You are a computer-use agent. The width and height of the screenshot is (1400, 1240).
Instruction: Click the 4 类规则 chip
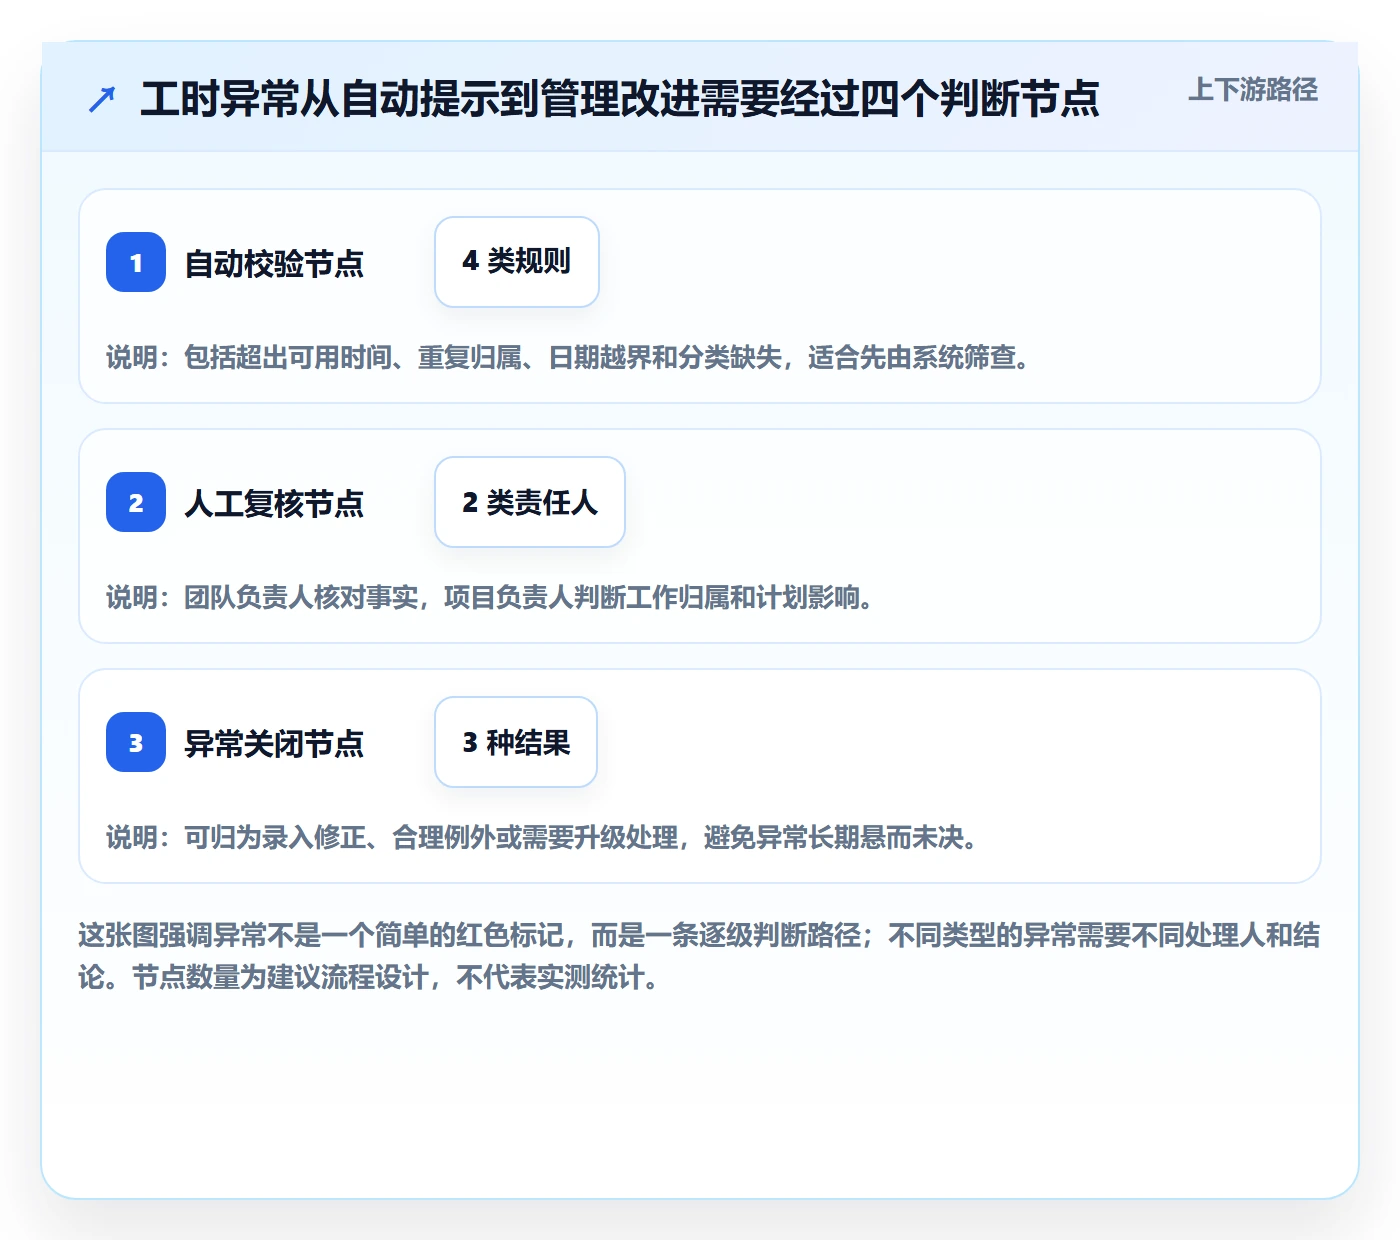(517, 262)
